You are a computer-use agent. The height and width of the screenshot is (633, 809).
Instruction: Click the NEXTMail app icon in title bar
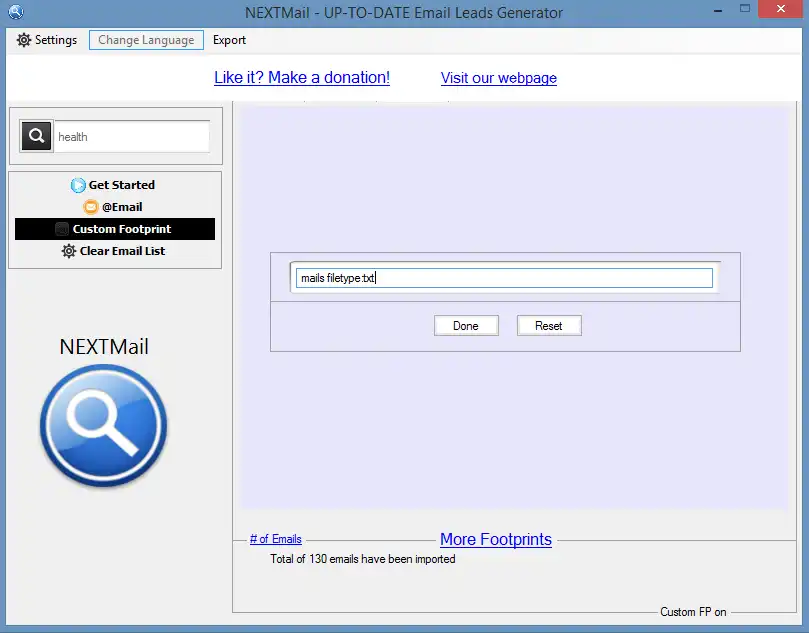coord(16,11)
